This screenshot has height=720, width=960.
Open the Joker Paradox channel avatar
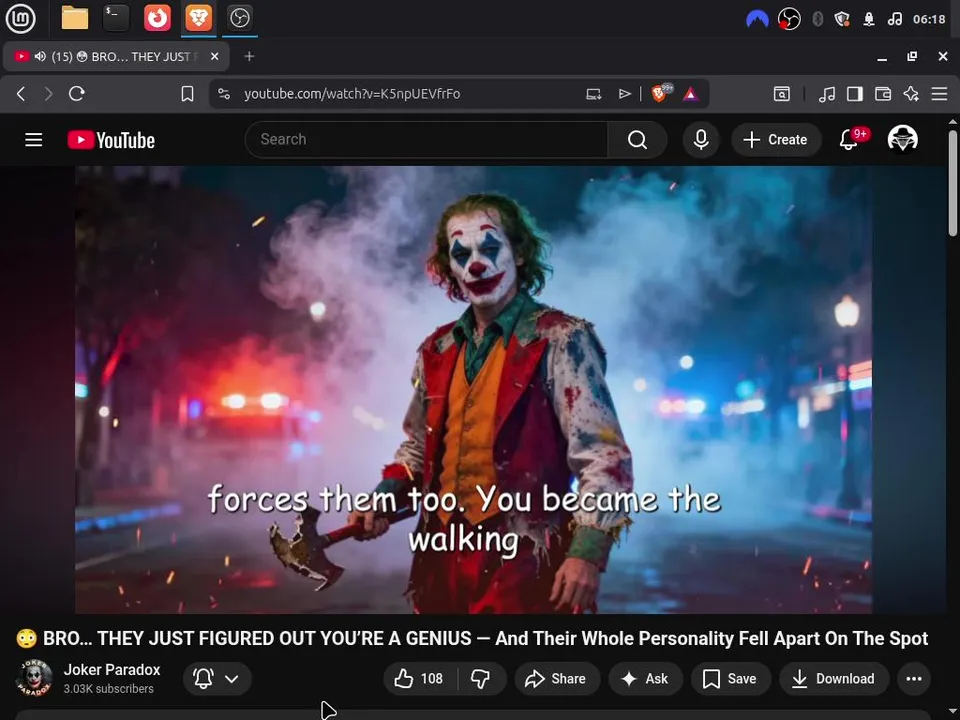[34, 678]
